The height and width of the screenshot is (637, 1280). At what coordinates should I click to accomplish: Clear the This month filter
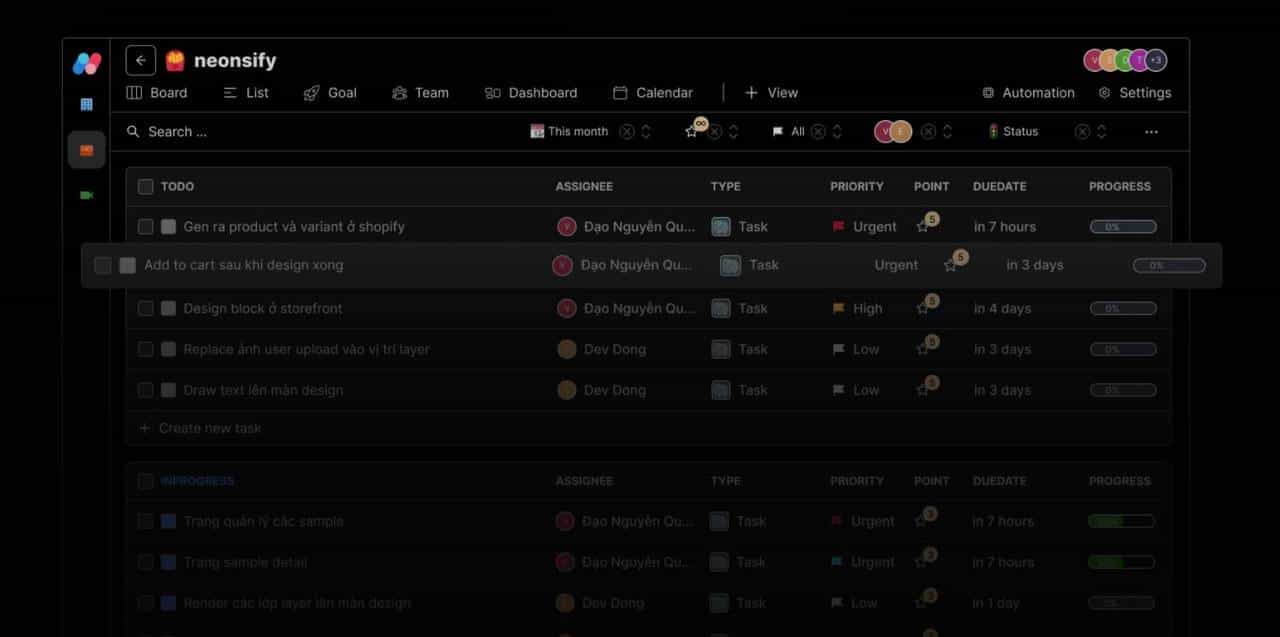(626, 131)
